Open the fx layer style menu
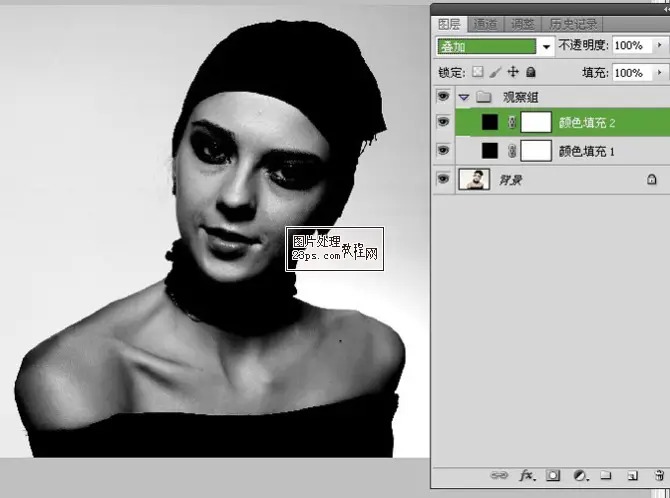Viewport: 670px width, 498px height. [528, 475]
